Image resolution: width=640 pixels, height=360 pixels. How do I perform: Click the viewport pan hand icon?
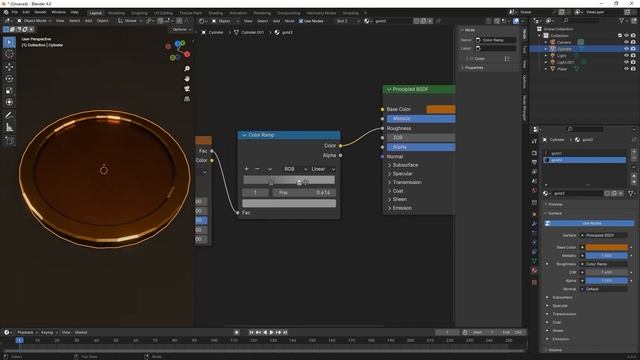coord(187,78)
